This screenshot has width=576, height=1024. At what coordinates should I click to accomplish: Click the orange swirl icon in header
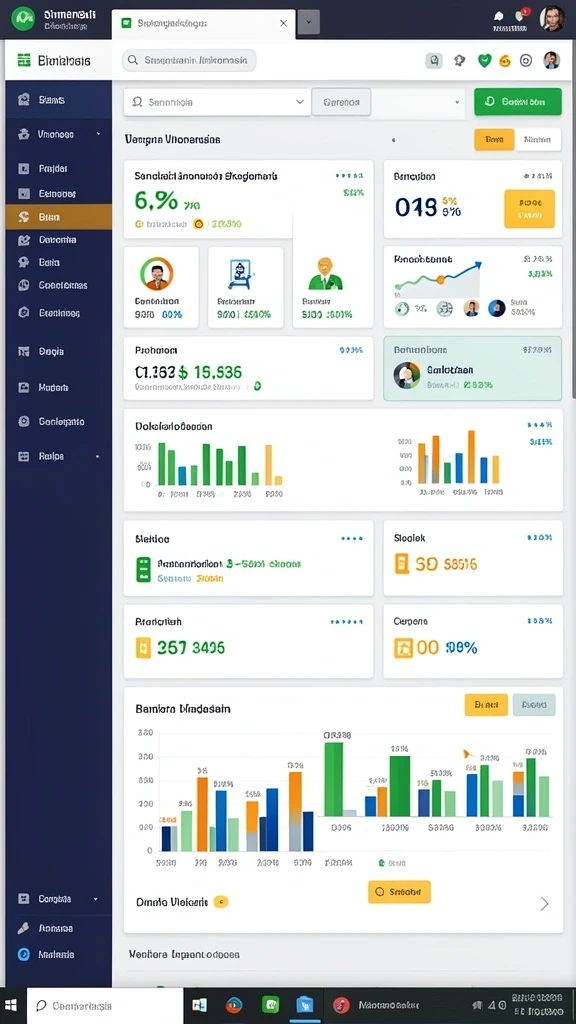point(504,61)
